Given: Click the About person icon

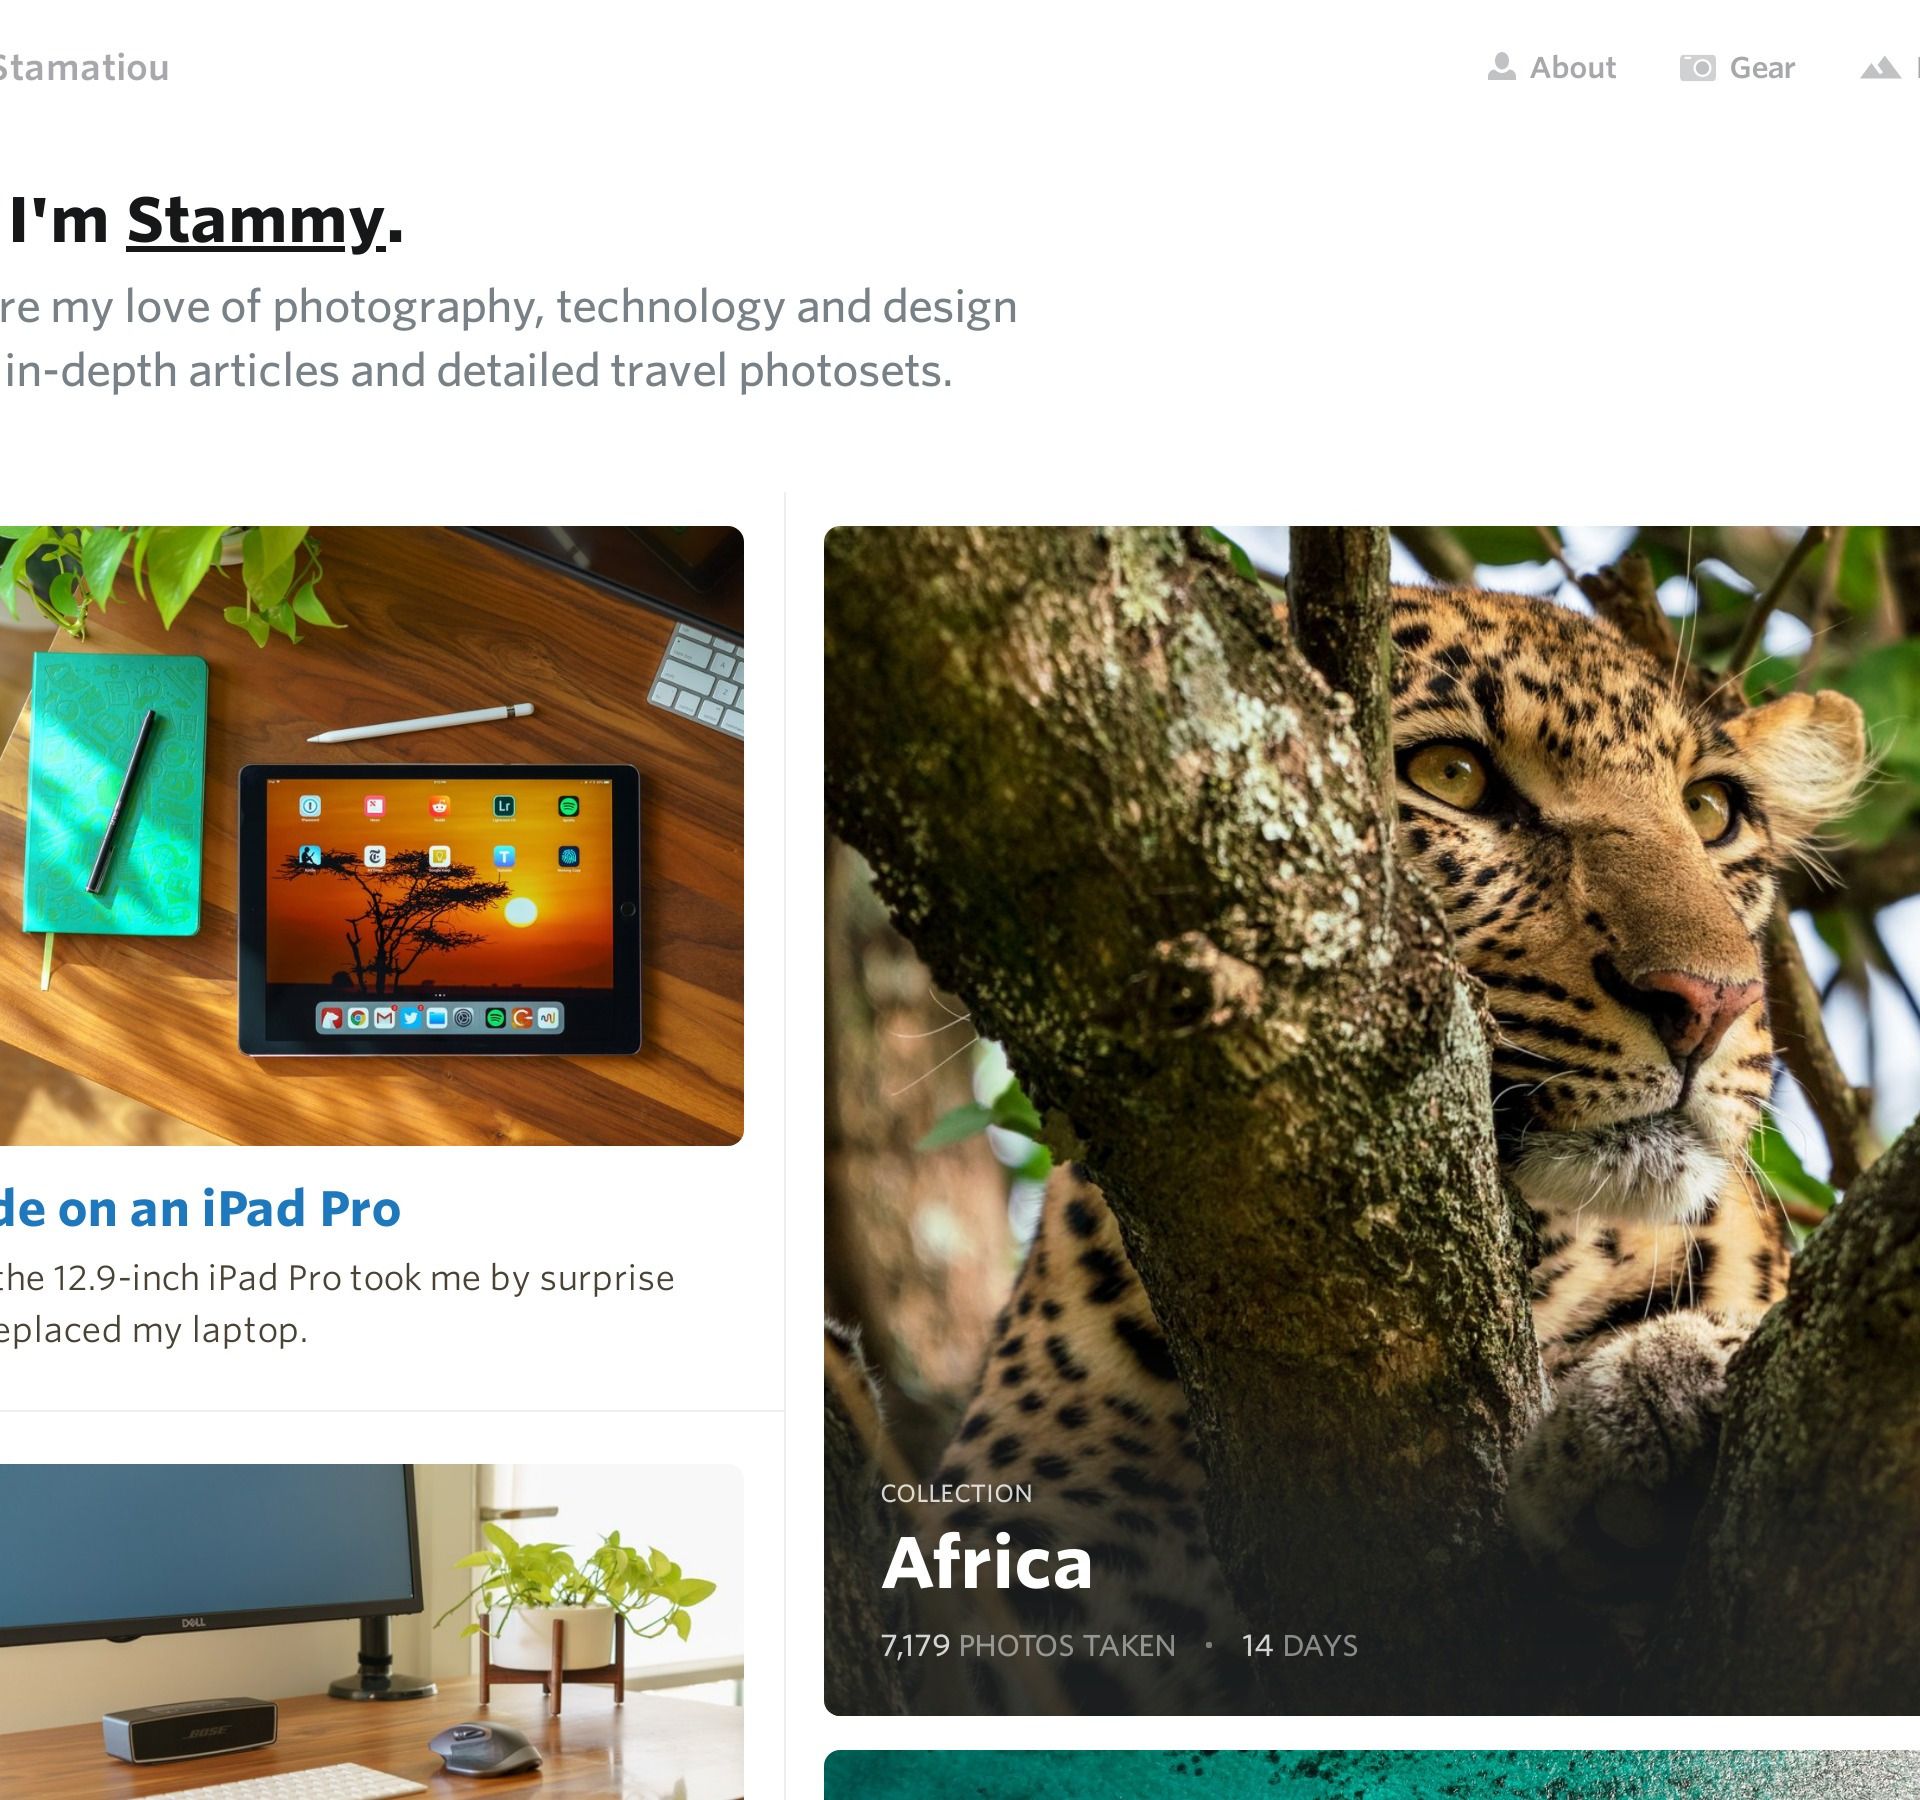Looking at the screenshot, I should click(x=1501, y=67).
